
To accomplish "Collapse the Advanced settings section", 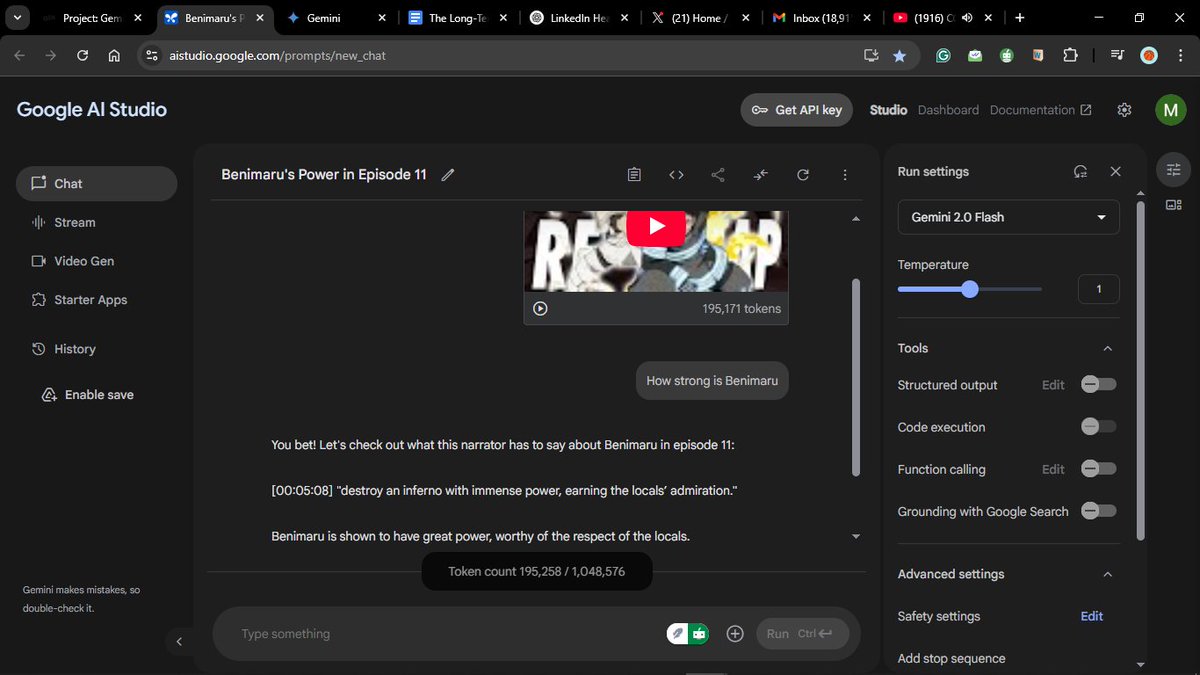I will pyautogui.click(x=1107, y=574).
